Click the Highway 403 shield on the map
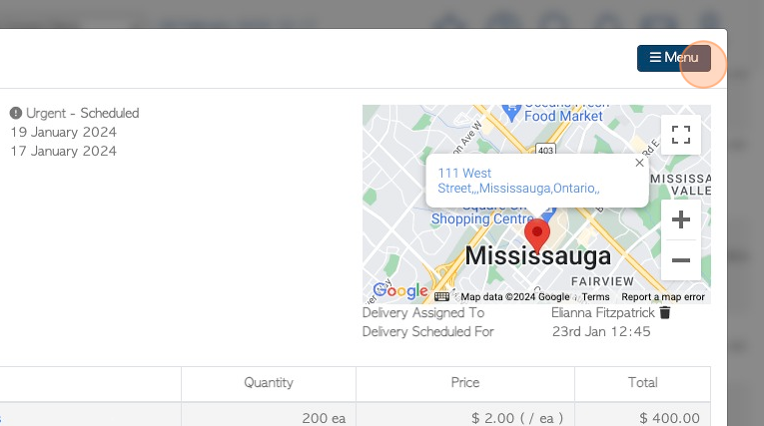This screenshot has height=426, width=764. [545, 150]
